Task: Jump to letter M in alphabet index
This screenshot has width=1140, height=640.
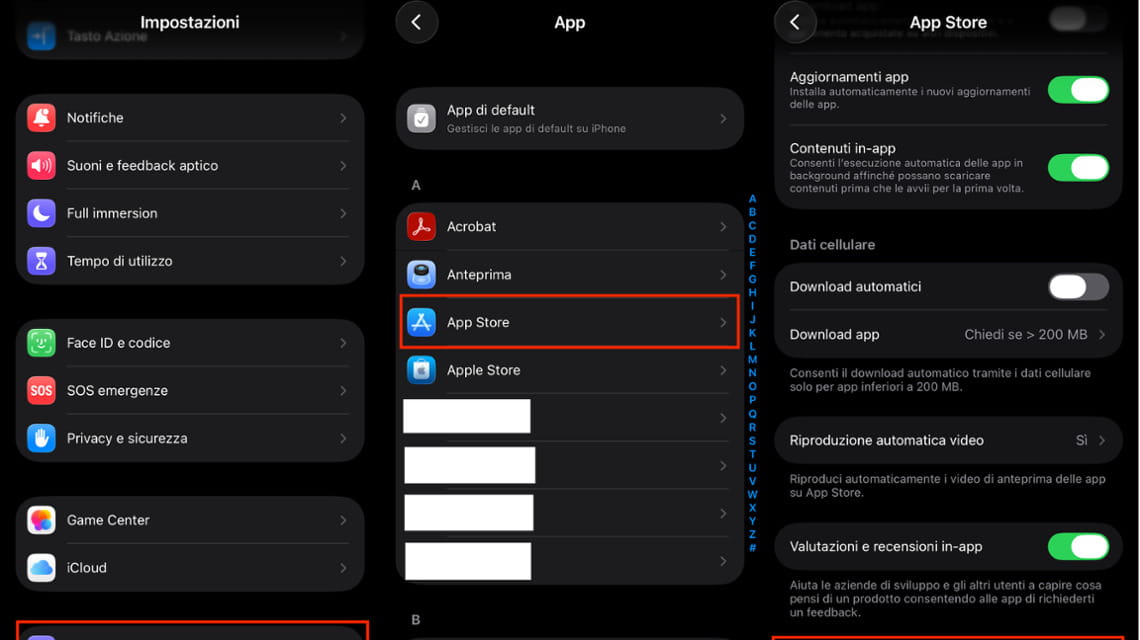Action: point(752,360)
